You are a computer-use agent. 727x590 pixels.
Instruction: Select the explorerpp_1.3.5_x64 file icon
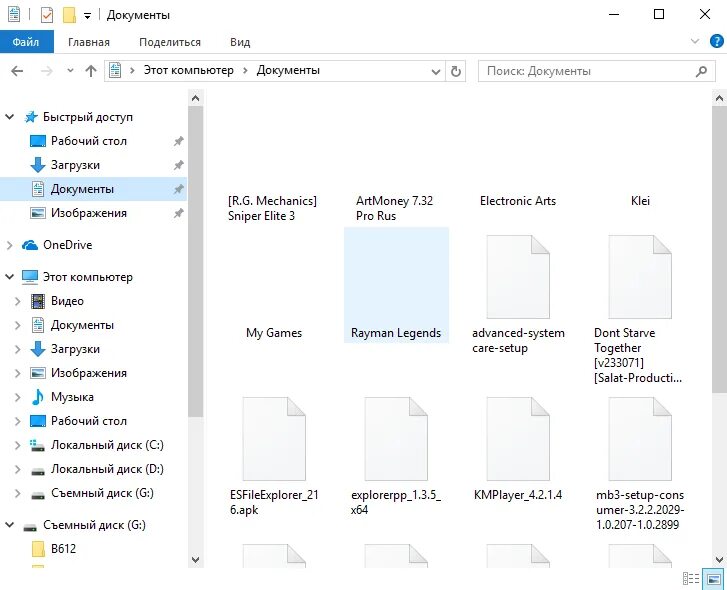click(396, 439)
